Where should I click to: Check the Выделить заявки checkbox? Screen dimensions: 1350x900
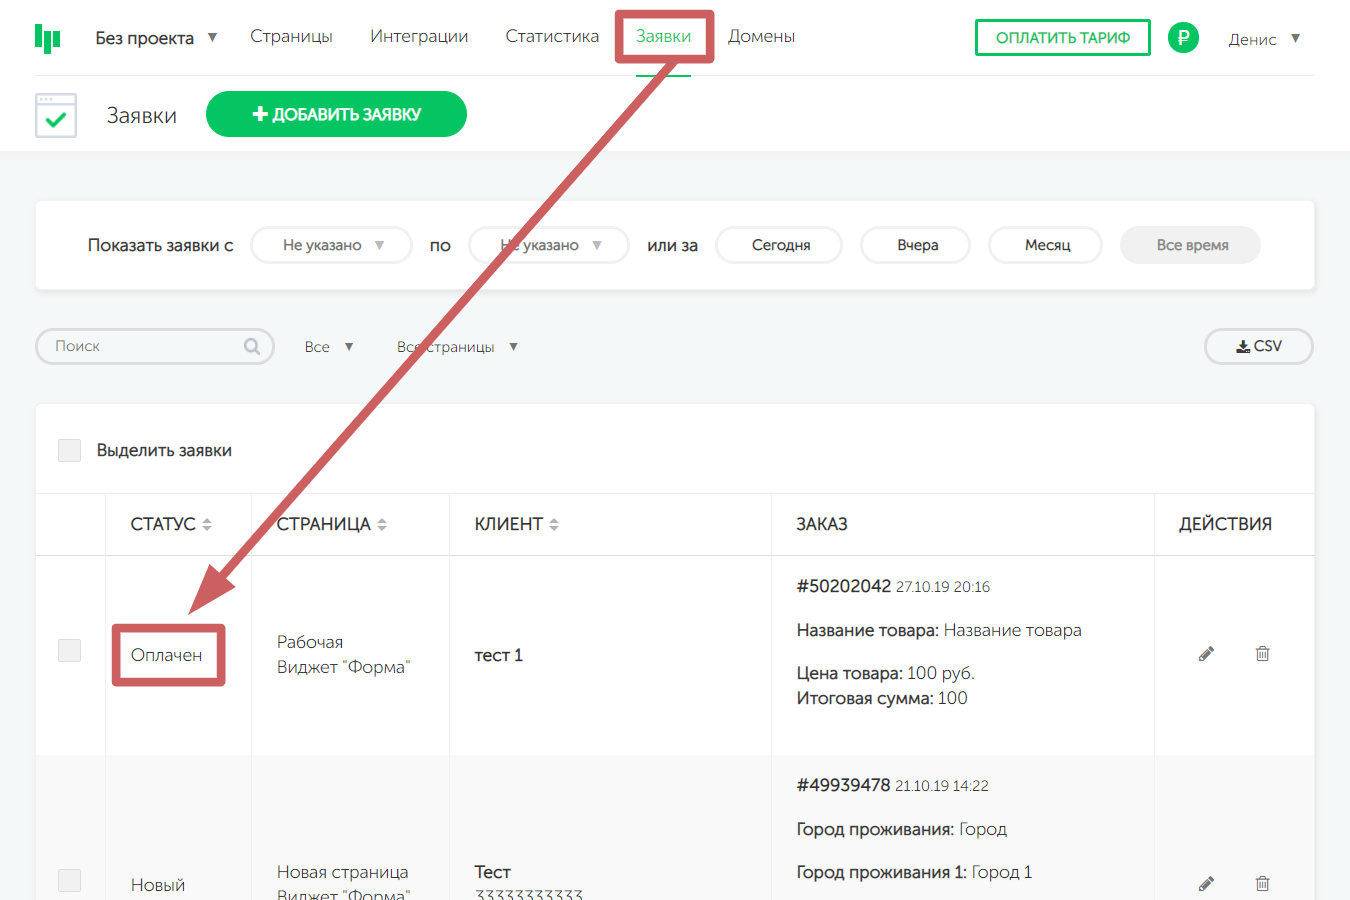click(x=69, y=450)
